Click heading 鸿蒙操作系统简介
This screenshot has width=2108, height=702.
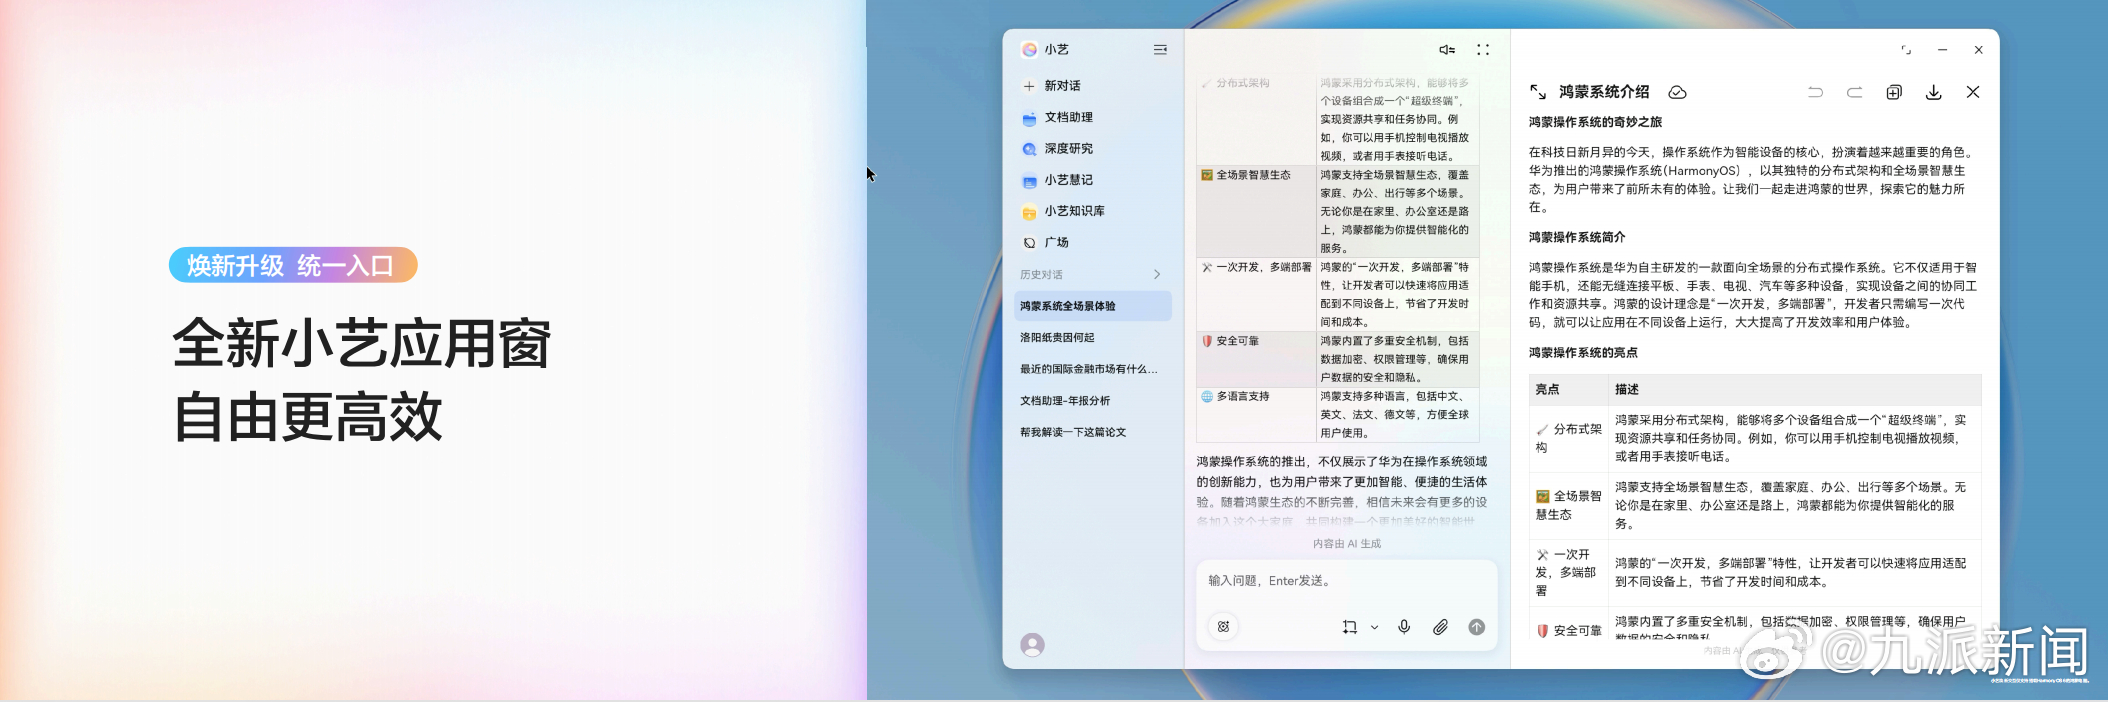pos(1577,237)
